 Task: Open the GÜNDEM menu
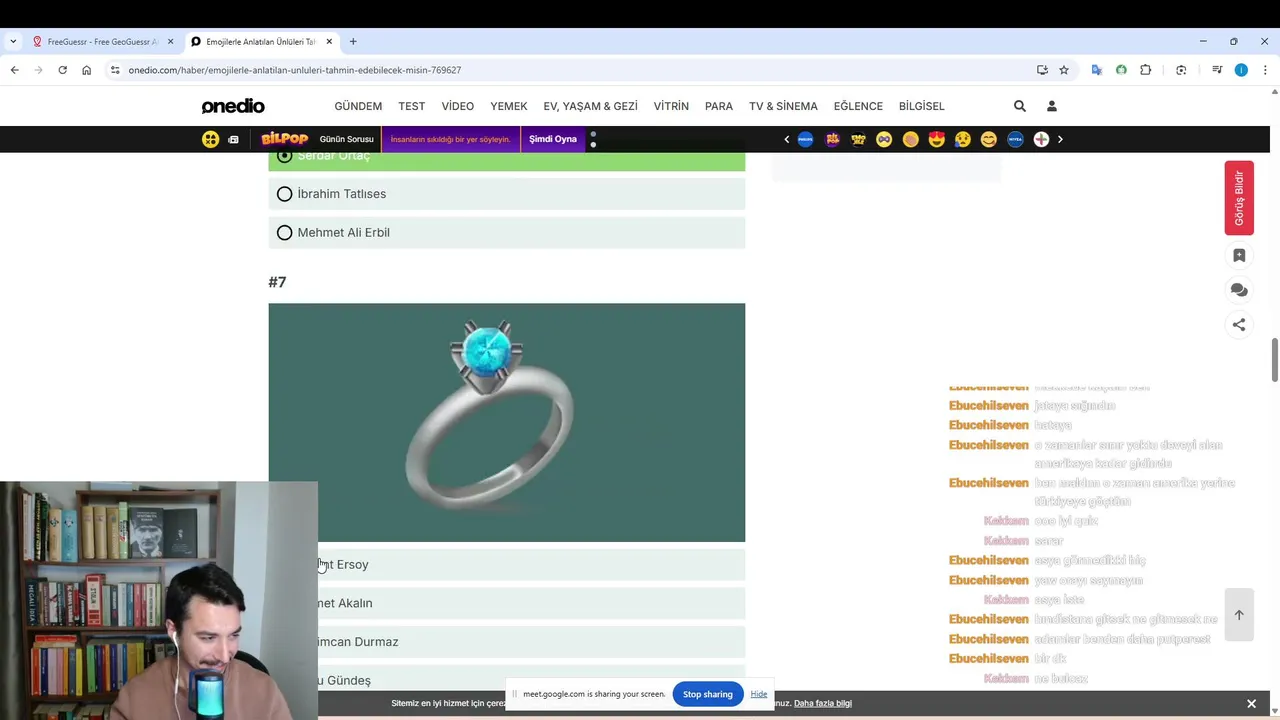click(x=358, y=106)
